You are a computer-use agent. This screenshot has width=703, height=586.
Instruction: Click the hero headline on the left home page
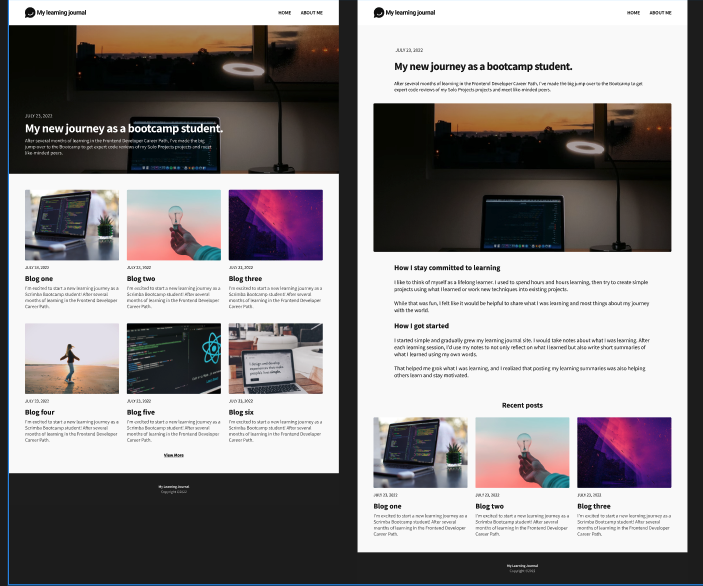(x=124, y=129)
